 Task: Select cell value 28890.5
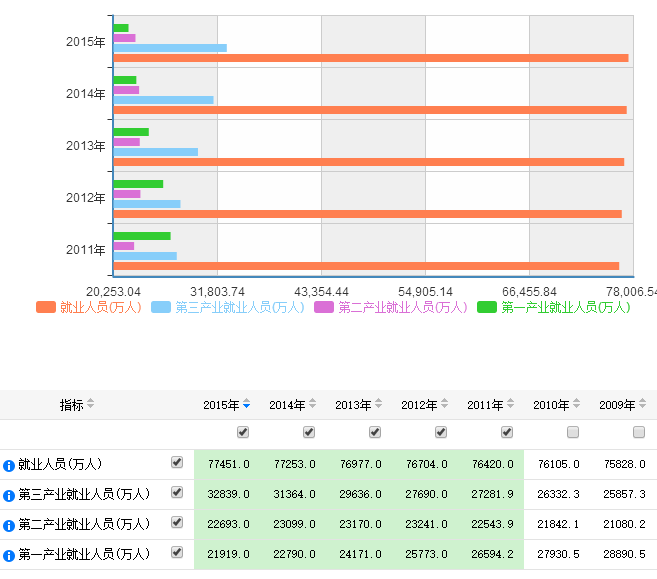pyautogui.click(x=625, y=554)
